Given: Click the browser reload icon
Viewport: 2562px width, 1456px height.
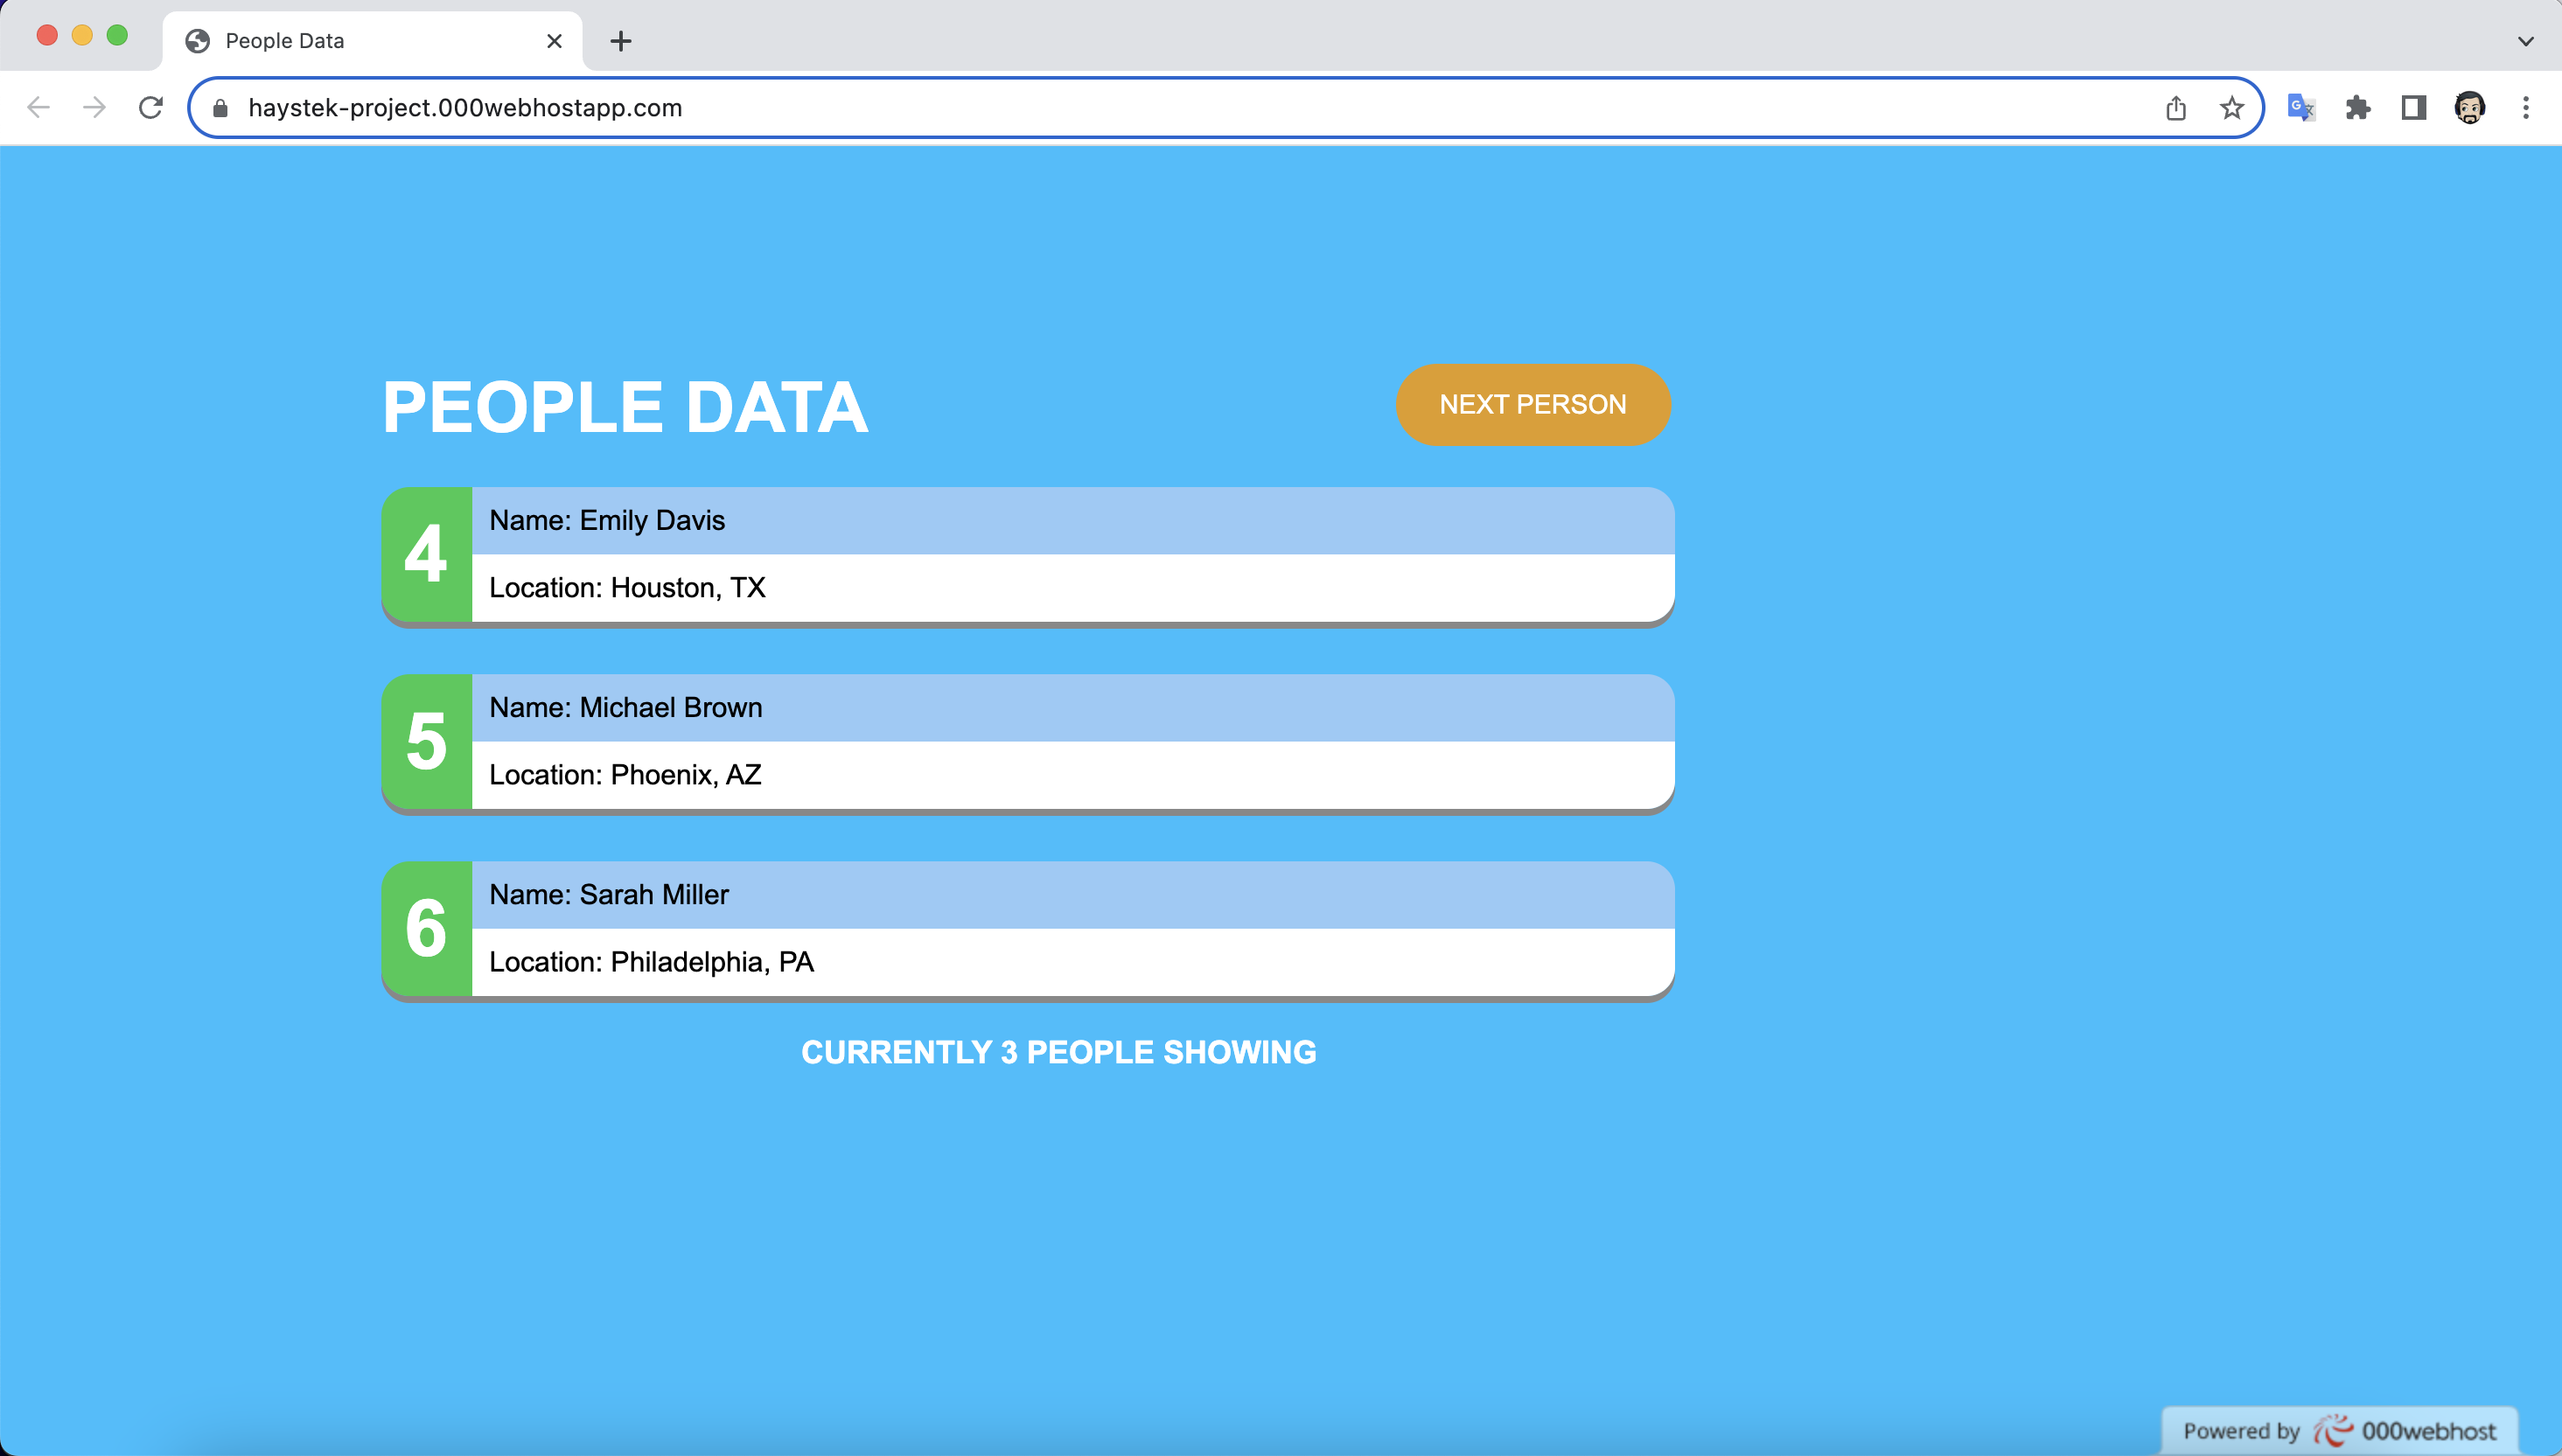Looking at the screenshot, I should tap(151, 107).
